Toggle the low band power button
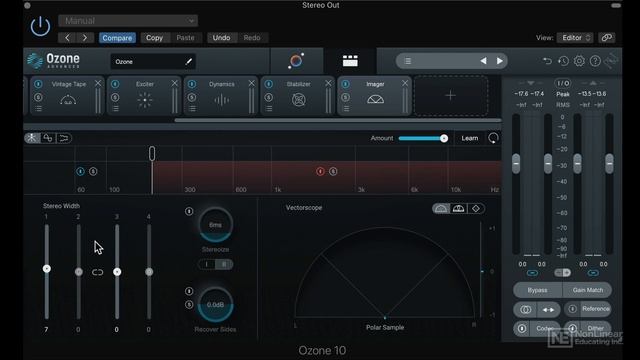The image size is (640, 360). [80, 171]
